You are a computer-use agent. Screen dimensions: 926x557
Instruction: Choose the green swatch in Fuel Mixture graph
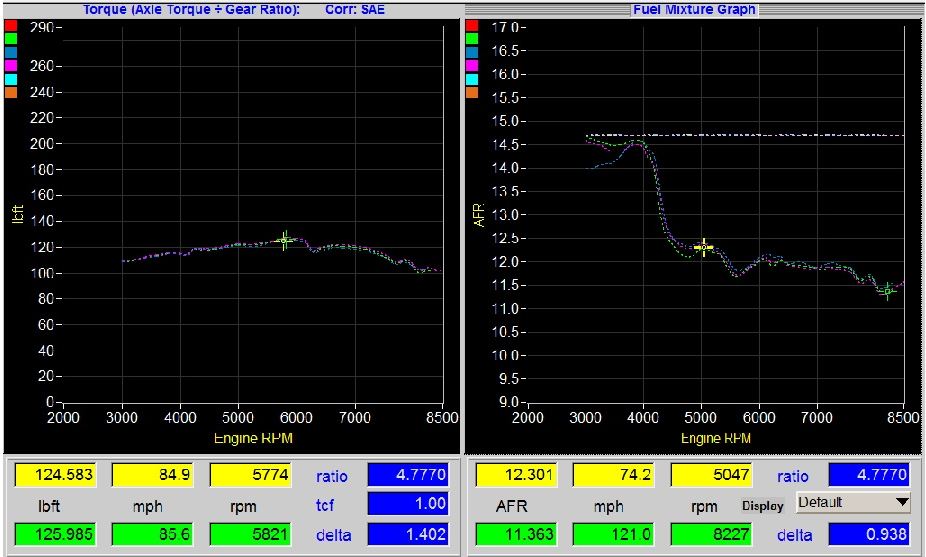tap(473, 38)
